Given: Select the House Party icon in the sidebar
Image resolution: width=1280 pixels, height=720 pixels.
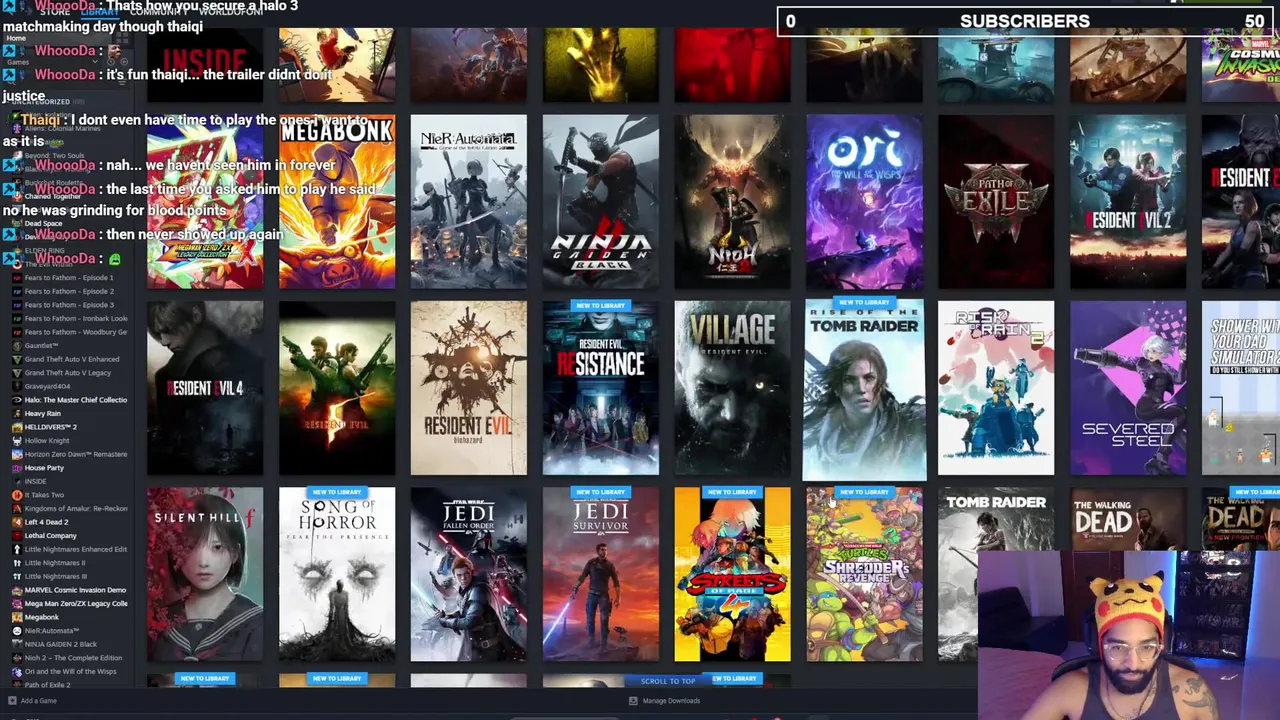Looking at the screenshot, I should pyautogui.click(x=17, y=468).
